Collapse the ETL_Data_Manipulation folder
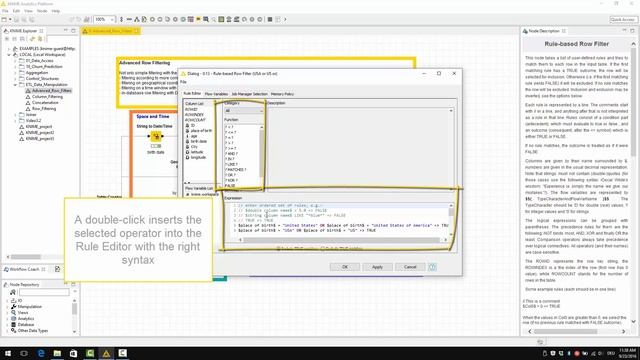This screenshot has width=640, height=360. [16, 84]
